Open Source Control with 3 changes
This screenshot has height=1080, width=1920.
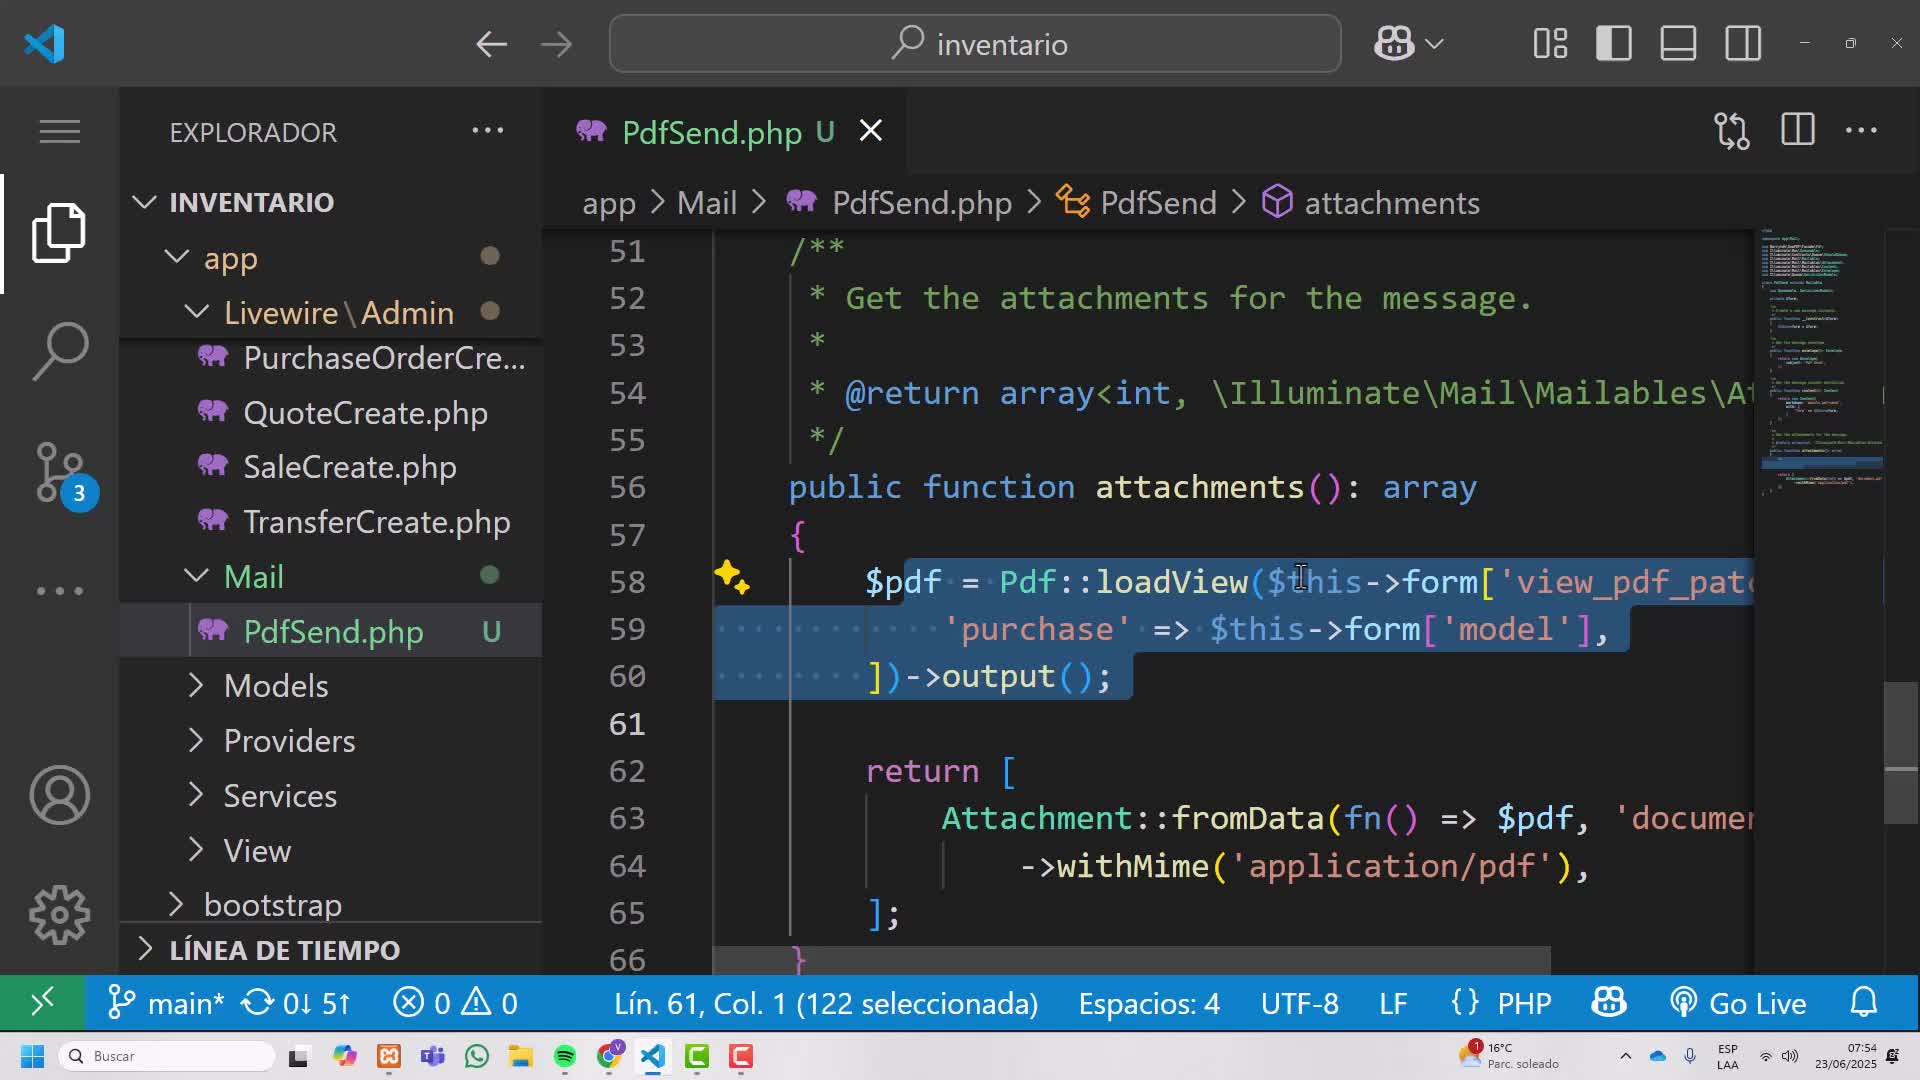click(62, 474)
